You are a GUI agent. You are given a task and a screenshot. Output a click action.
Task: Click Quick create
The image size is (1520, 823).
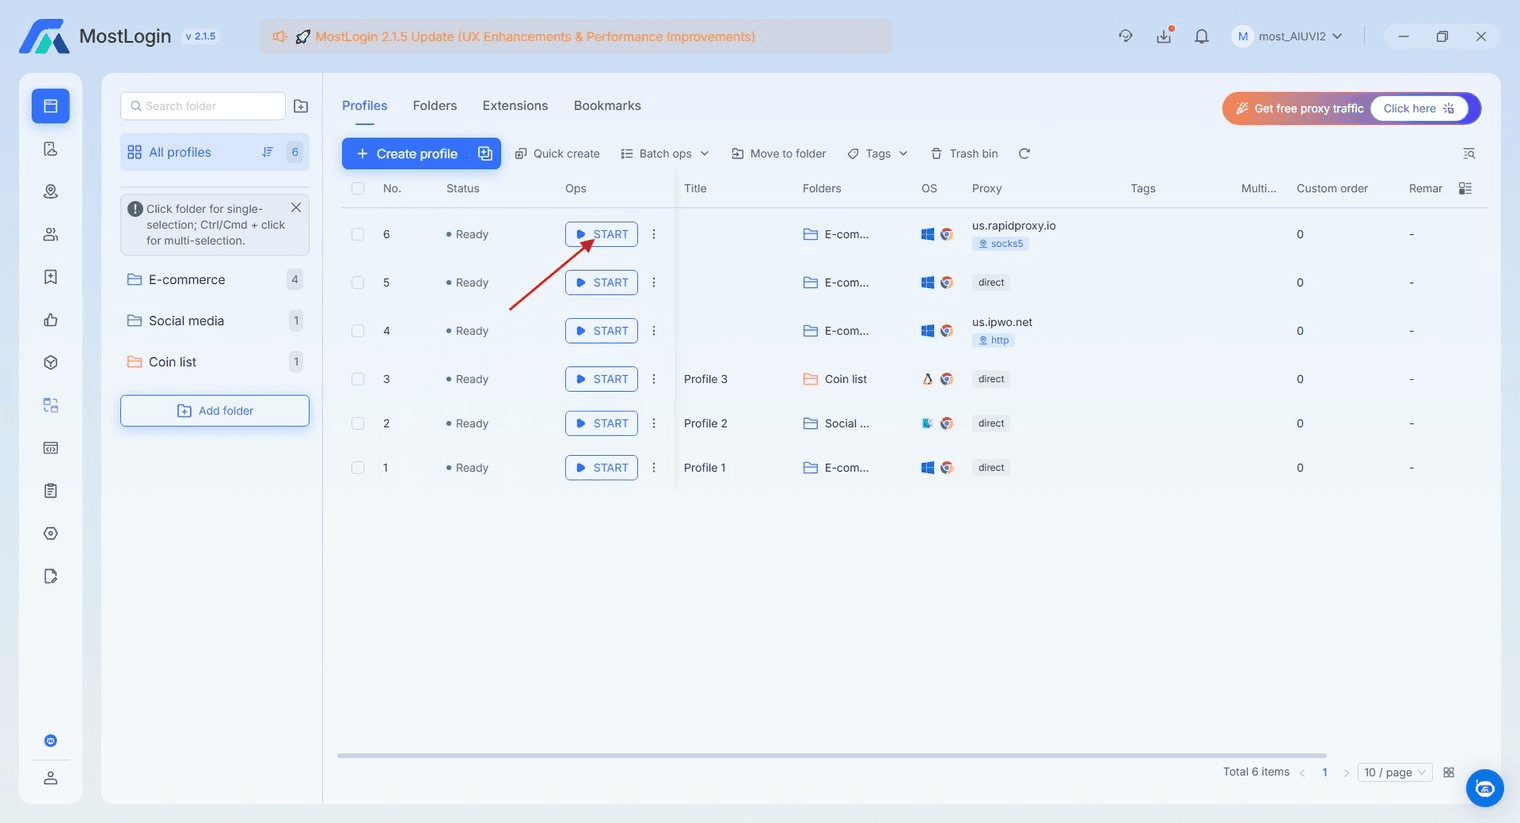tap(557, 153)
